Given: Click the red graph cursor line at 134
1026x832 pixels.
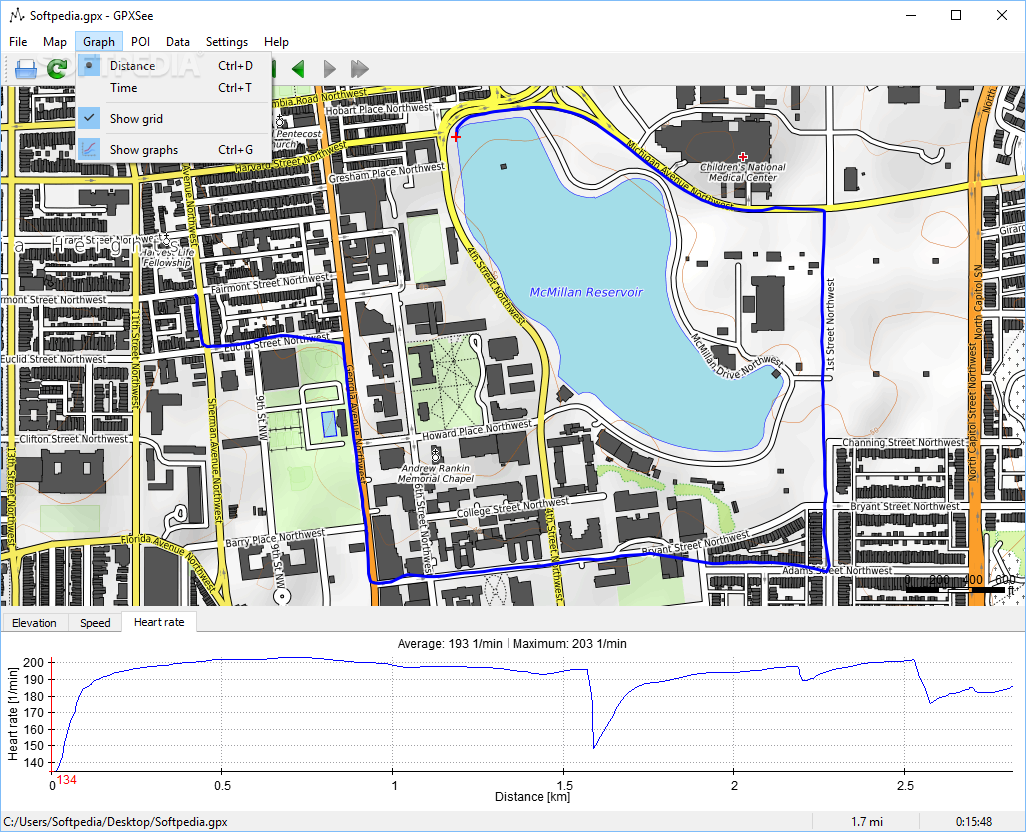Looking at the screenshot, I should pyautogui.click(x=52, y=716).
